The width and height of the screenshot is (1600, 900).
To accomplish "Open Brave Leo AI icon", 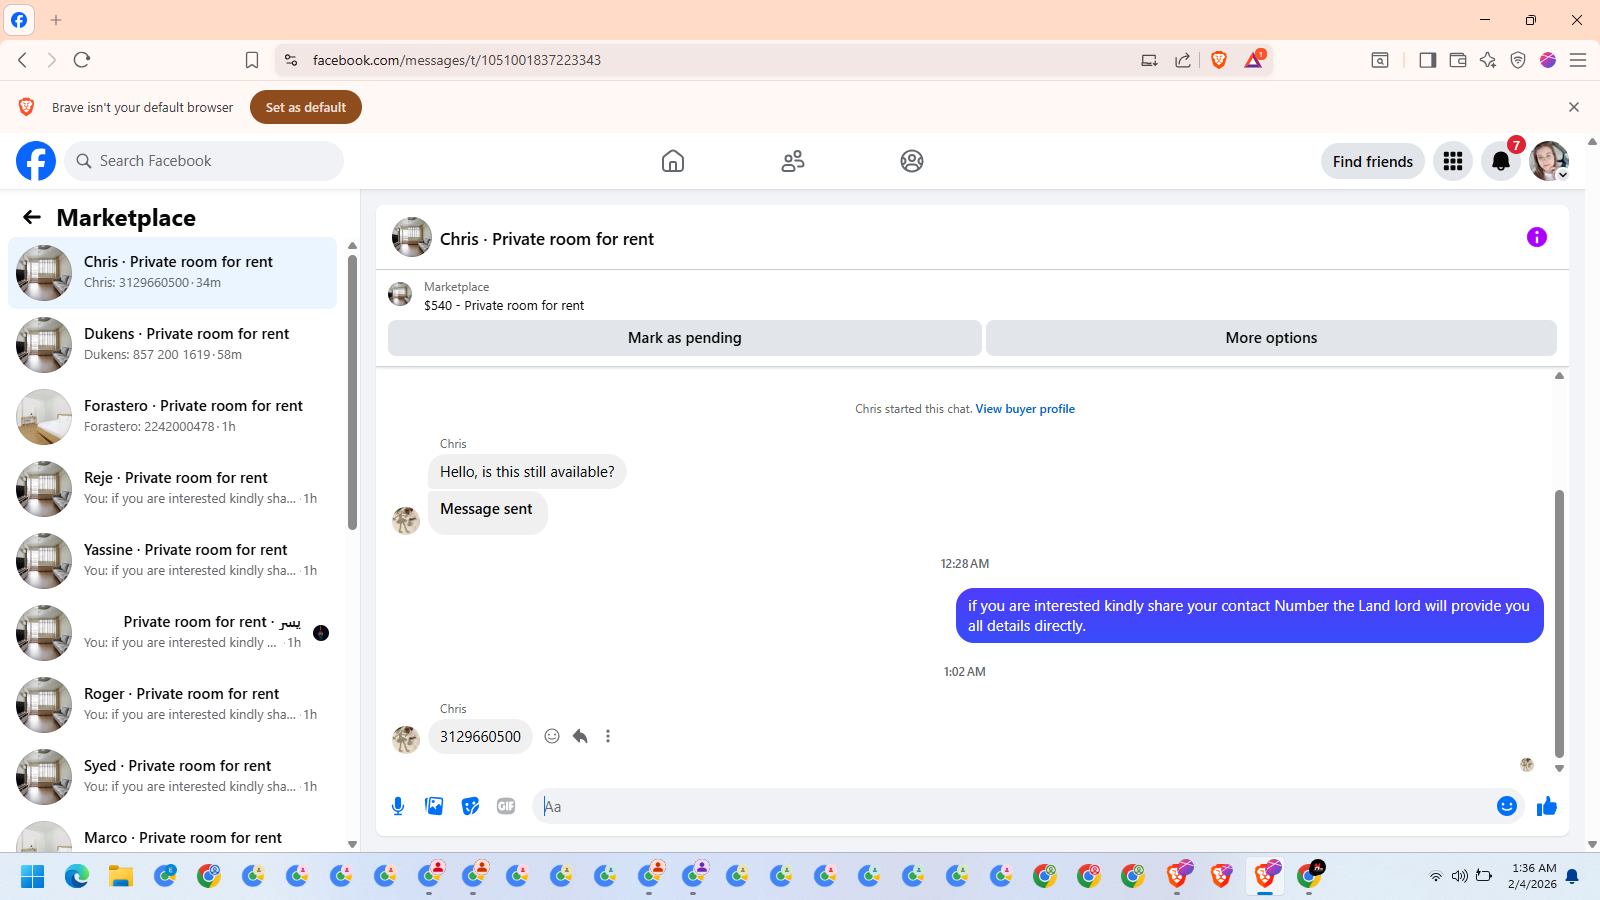I will (1488, 60).
